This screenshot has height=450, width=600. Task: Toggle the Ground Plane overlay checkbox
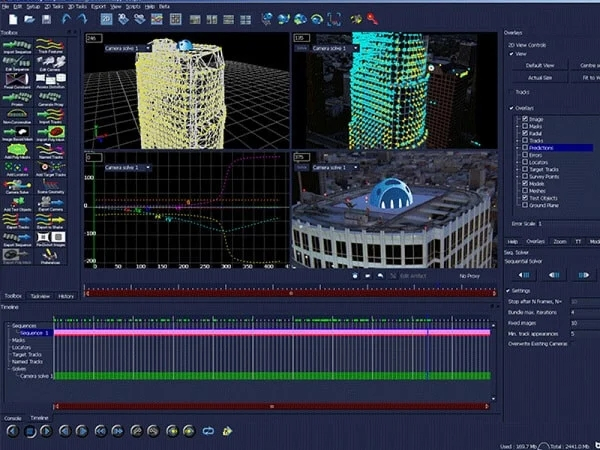coord(523,203)
